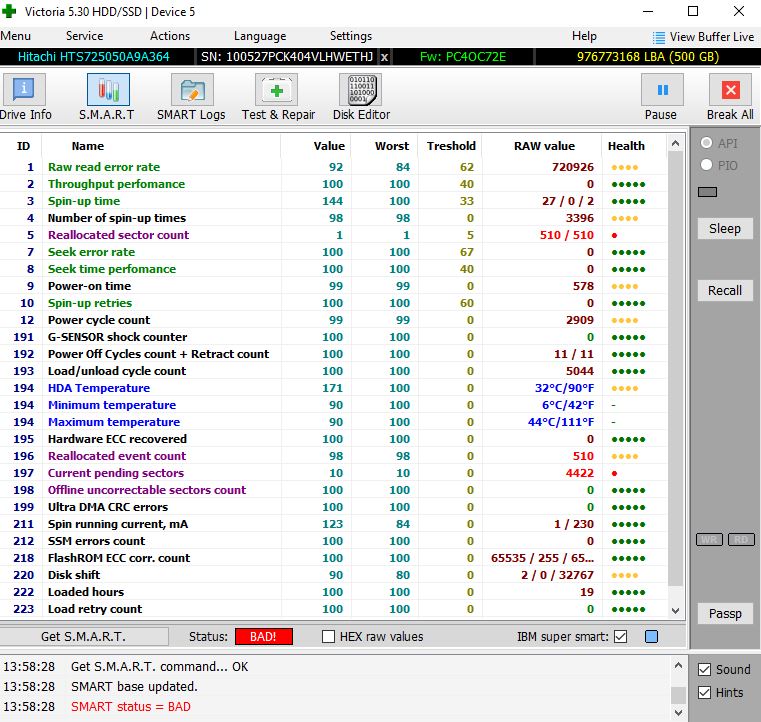This screenshot has width=761, height=722.
Task: Click the log panel scroll down arrow
Action: coord(678,713)
